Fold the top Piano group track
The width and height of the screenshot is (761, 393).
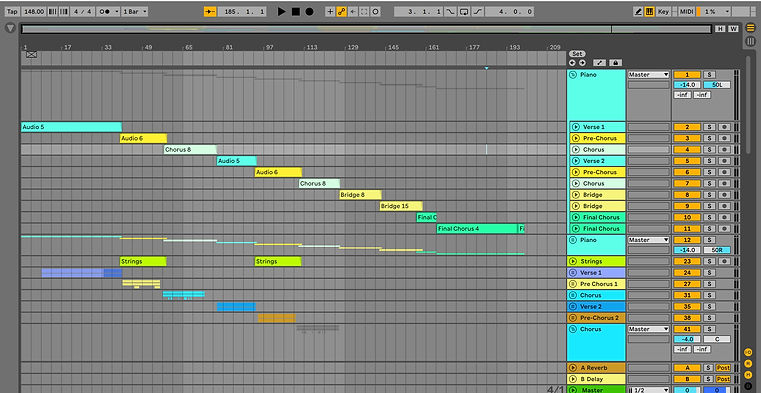pos(573,75)
